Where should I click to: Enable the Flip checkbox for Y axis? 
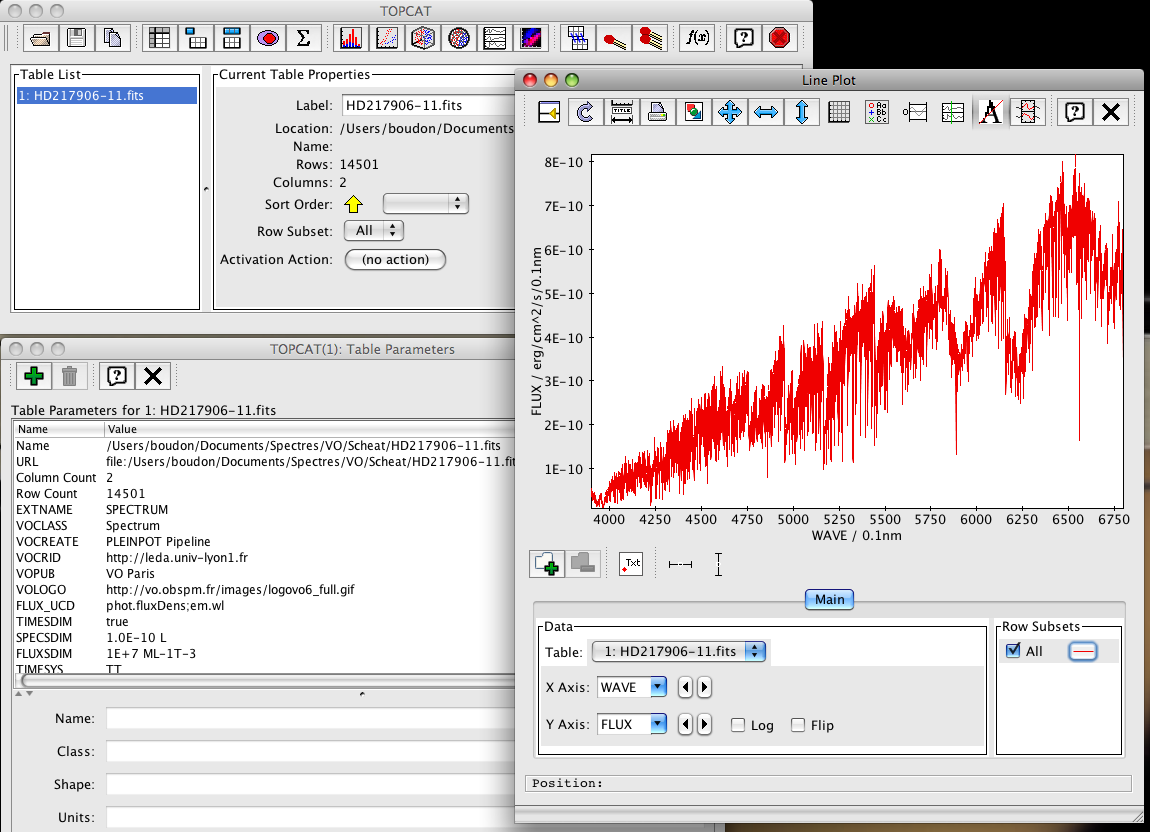[x=798, y=725]
